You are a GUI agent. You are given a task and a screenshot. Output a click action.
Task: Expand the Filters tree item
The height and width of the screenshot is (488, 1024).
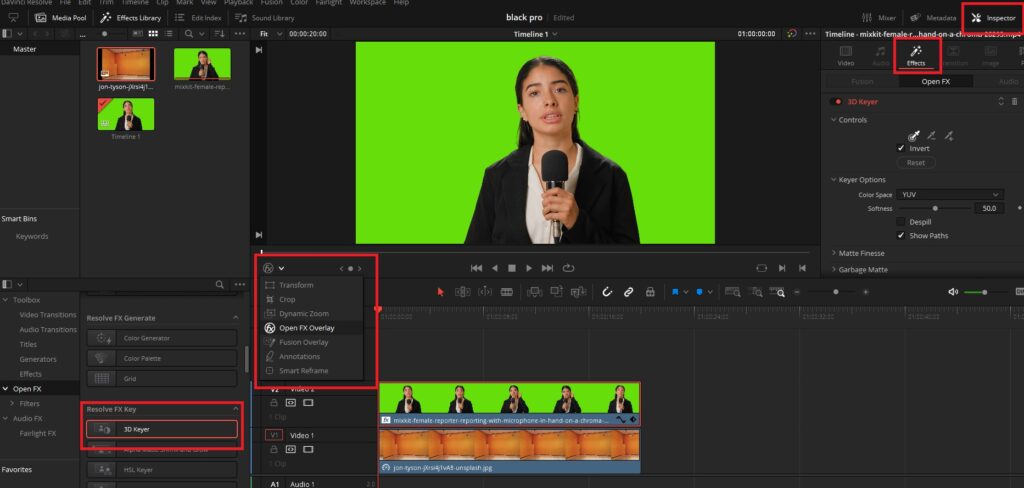12,403
